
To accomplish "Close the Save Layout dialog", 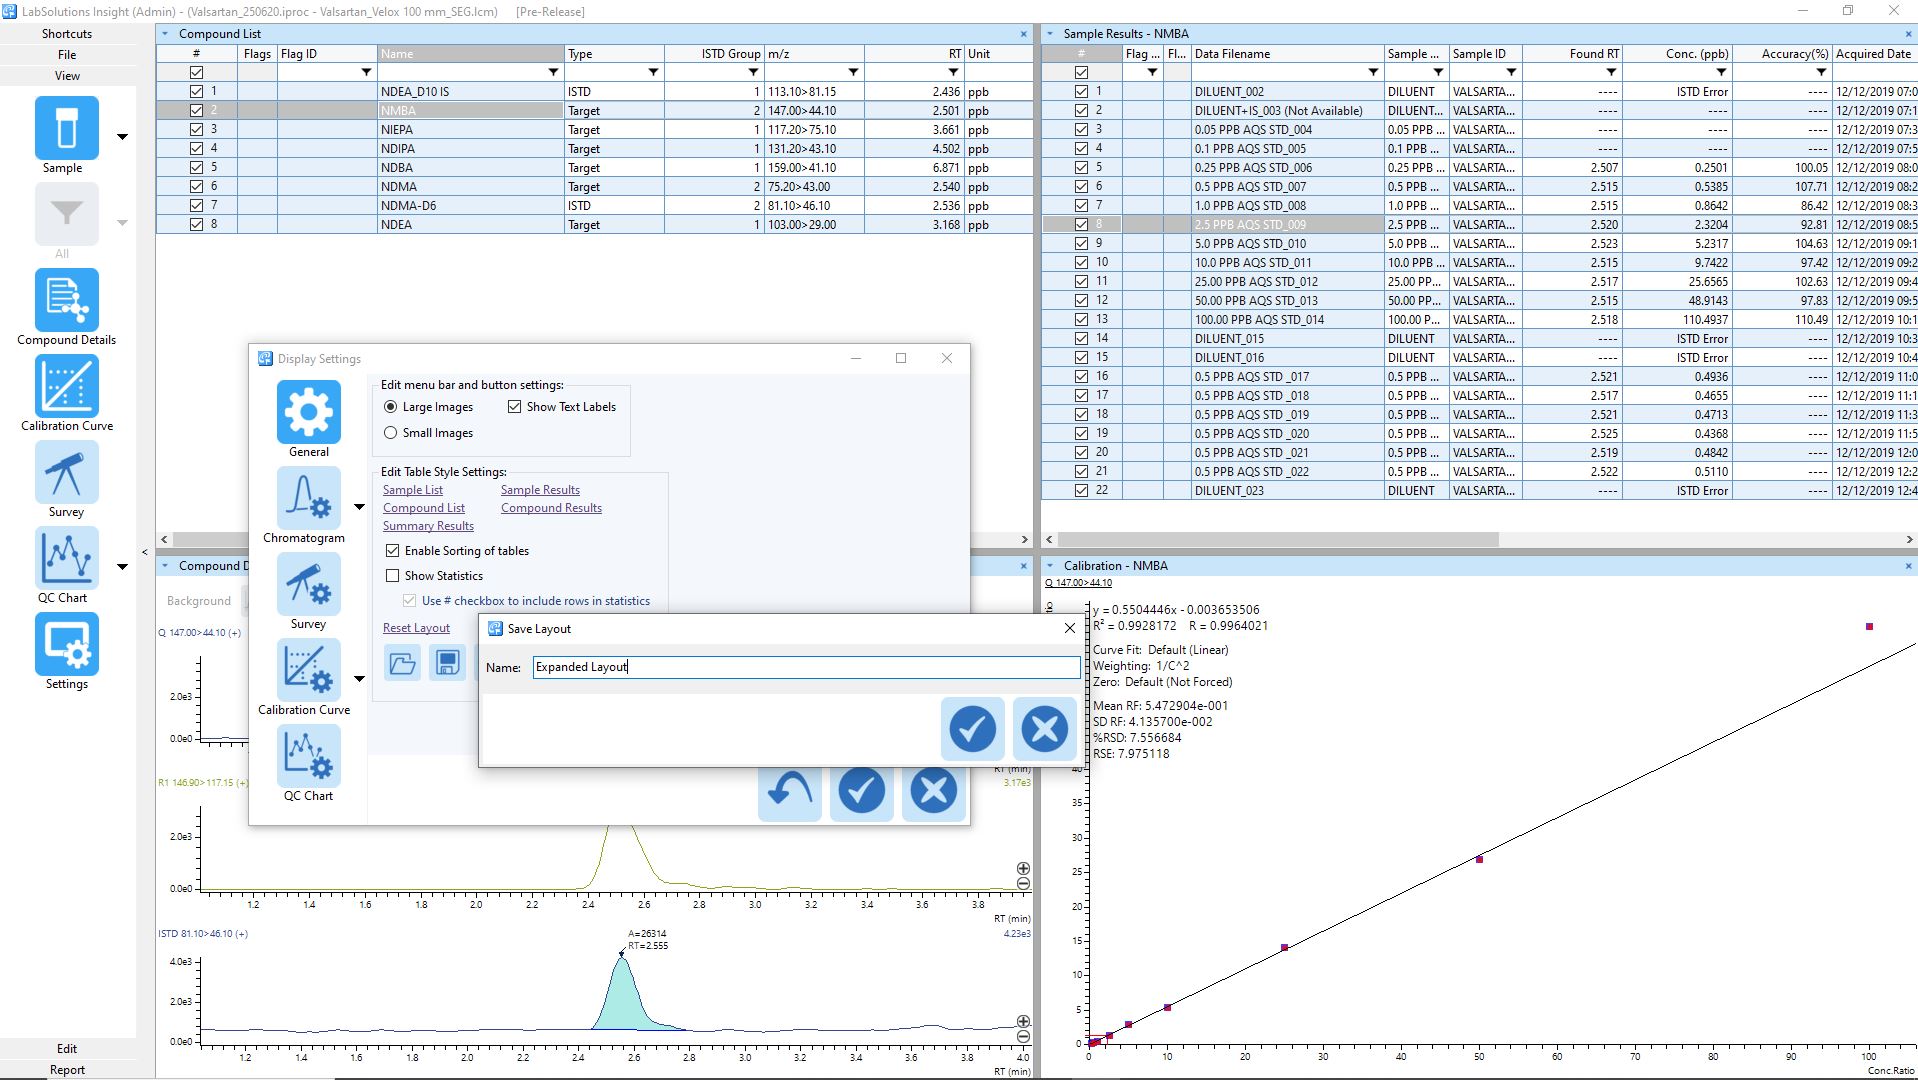I will tap(1069, 628).
